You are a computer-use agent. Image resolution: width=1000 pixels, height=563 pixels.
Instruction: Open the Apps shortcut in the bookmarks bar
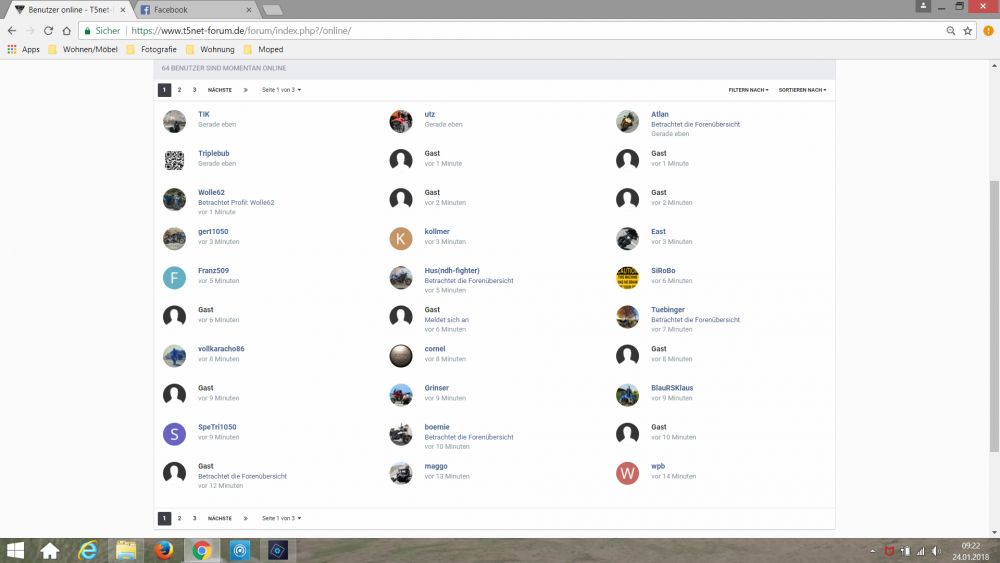(x=24, y=49)
